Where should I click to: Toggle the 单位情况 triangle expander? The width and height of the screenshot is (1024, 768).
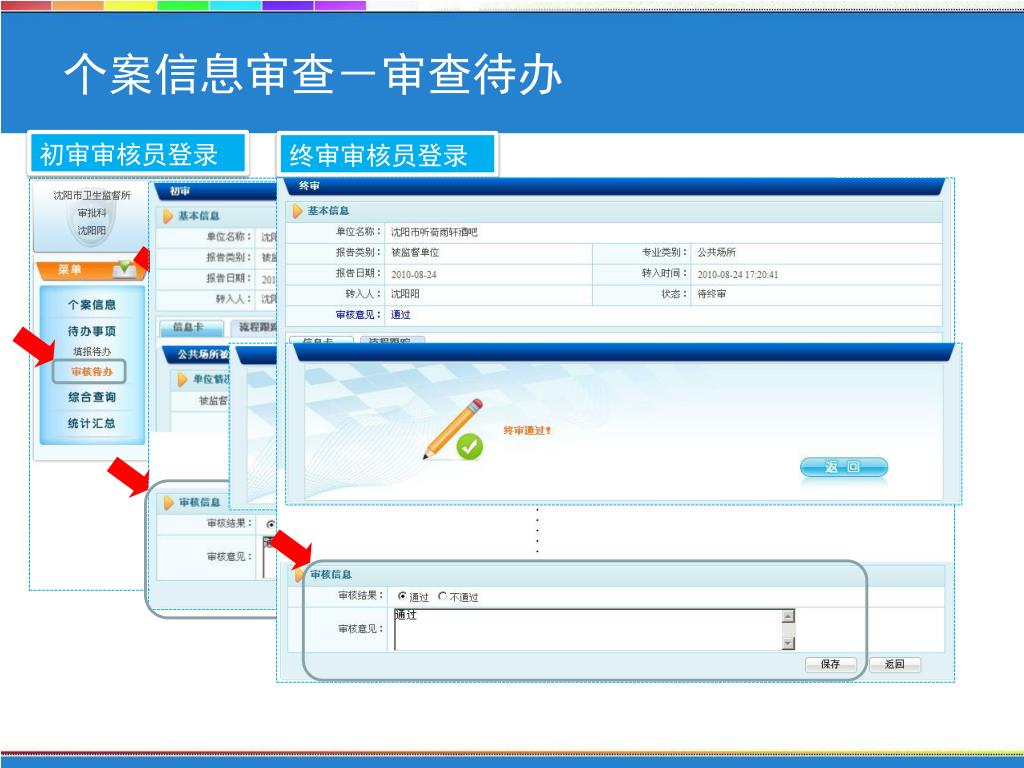tap(182, 379)
